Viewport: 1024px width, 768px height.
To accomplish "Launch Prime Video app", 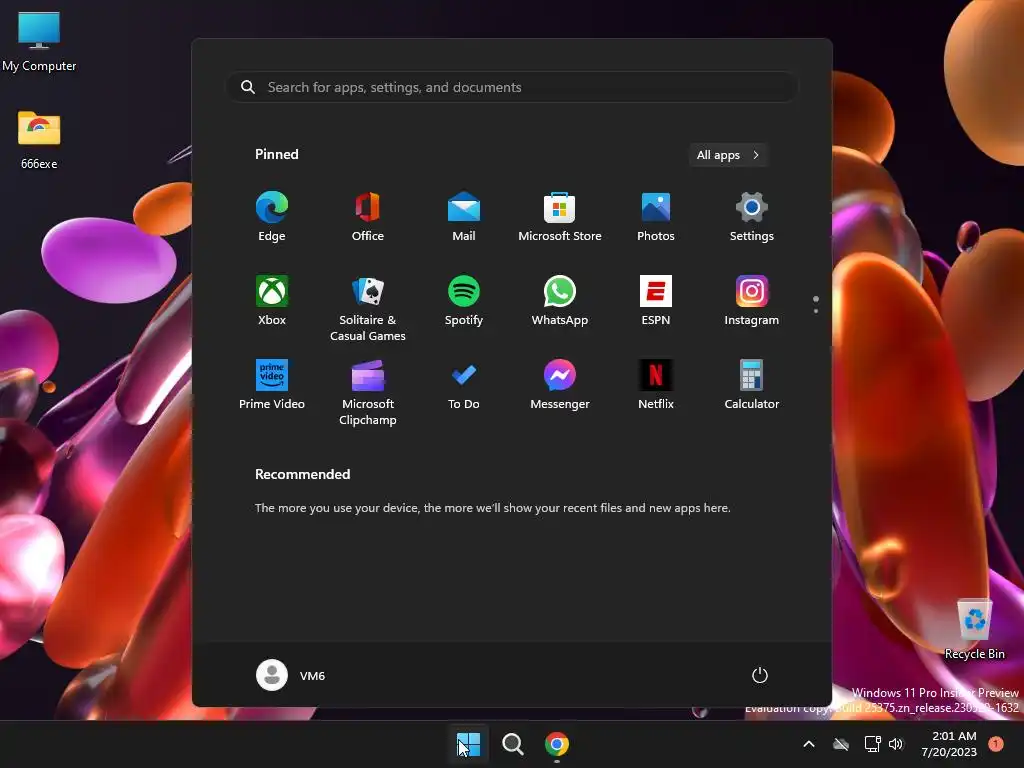I will click(x=272, y=385).
